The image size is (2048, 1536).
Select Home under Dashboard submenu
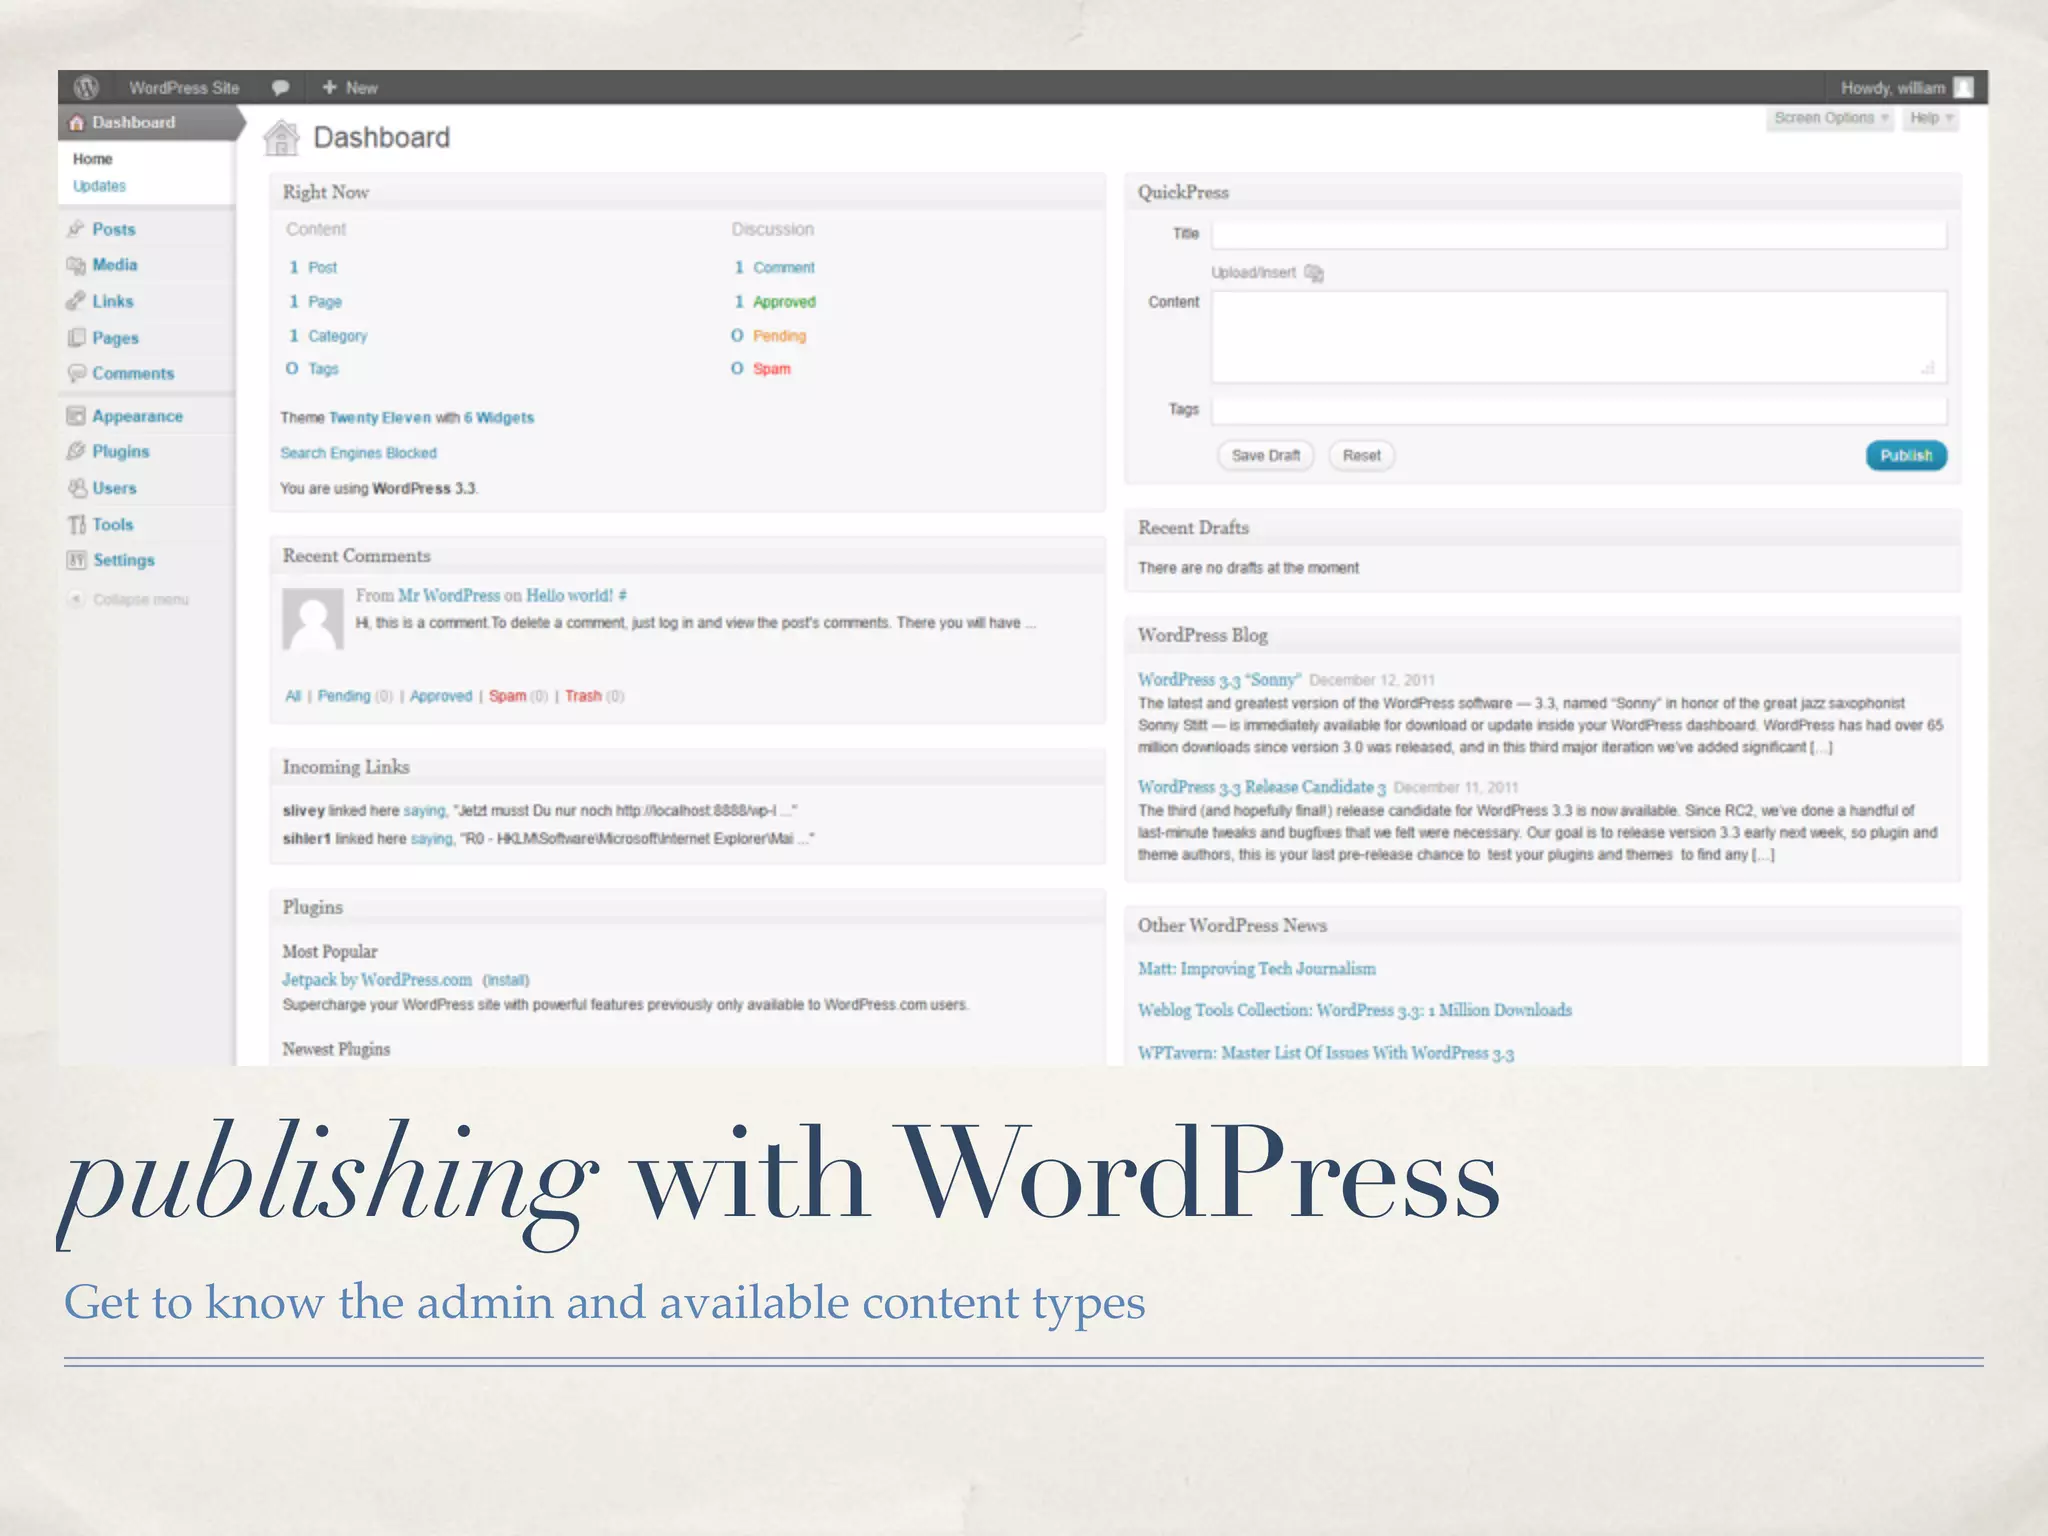[x=93, y=159]
